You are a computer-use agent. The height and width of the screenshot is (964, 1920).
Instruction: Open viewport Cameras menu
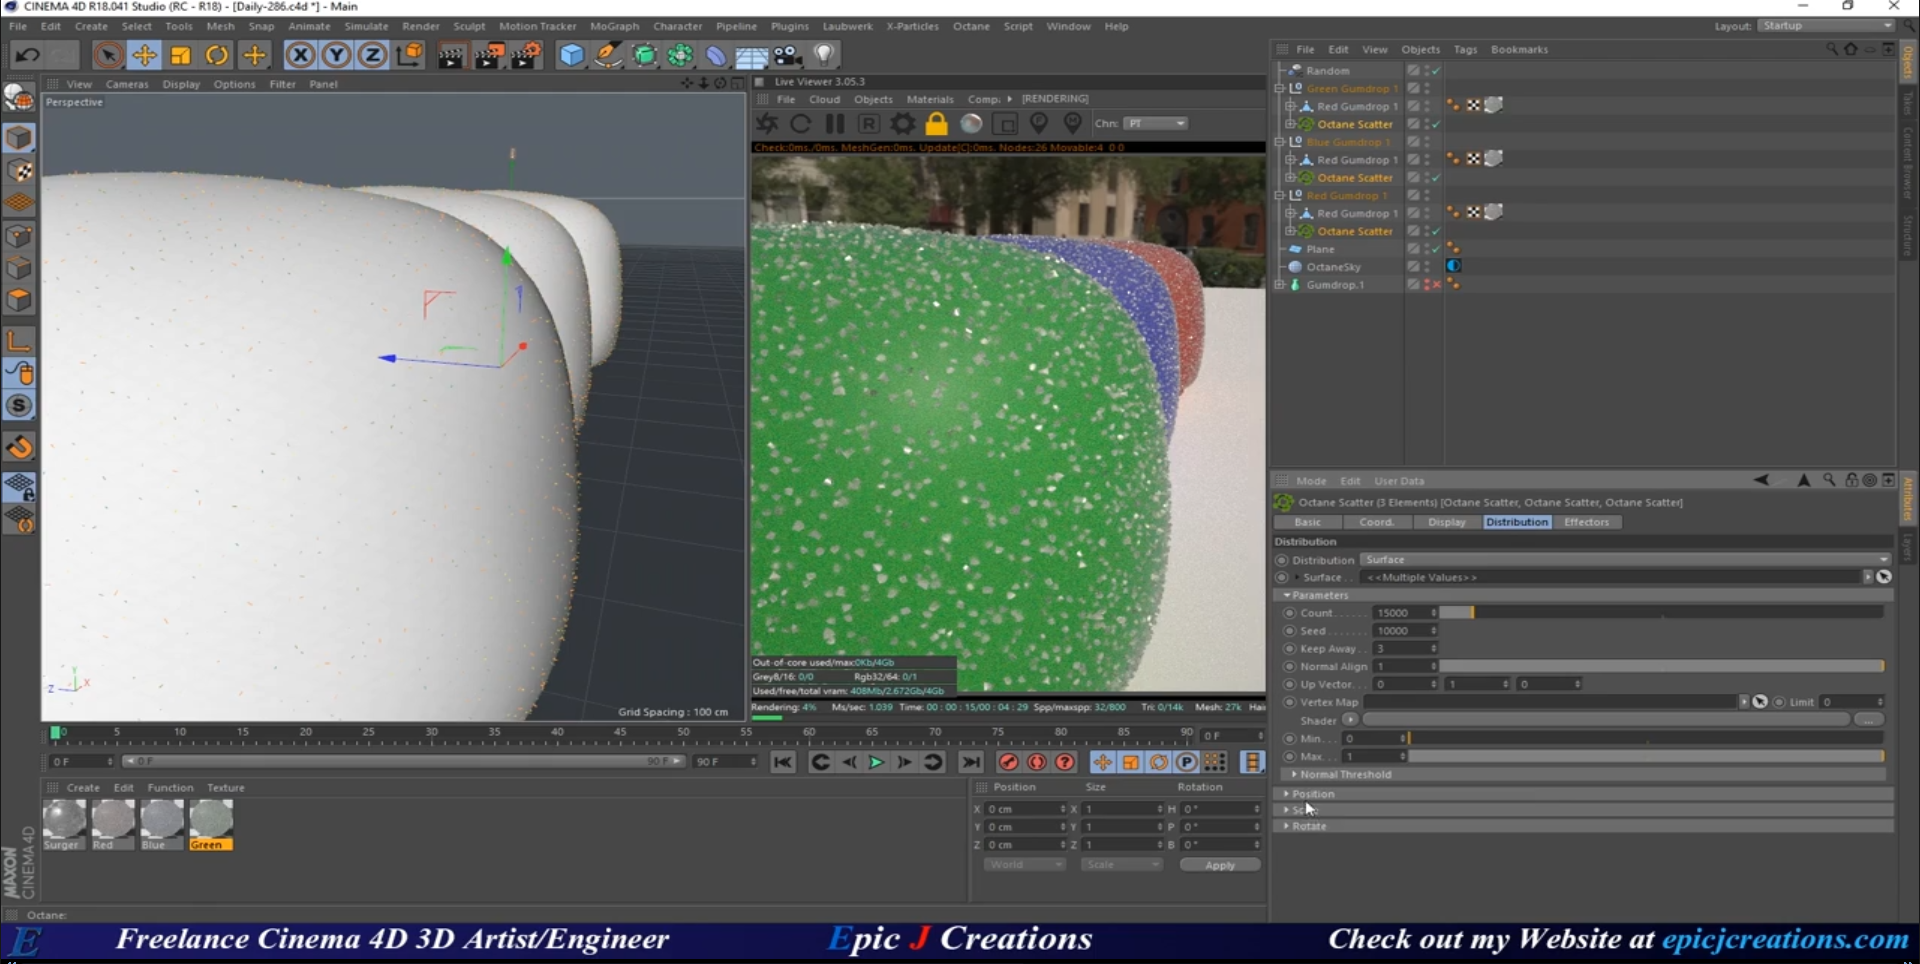(127, 84)
